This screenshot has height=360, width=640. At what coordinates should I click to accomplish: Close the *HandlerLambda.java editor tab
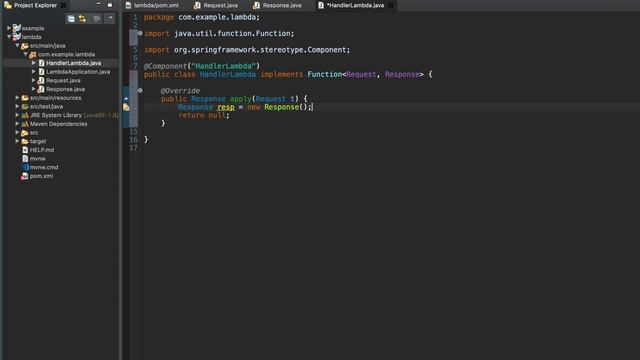tap(391, 5)
